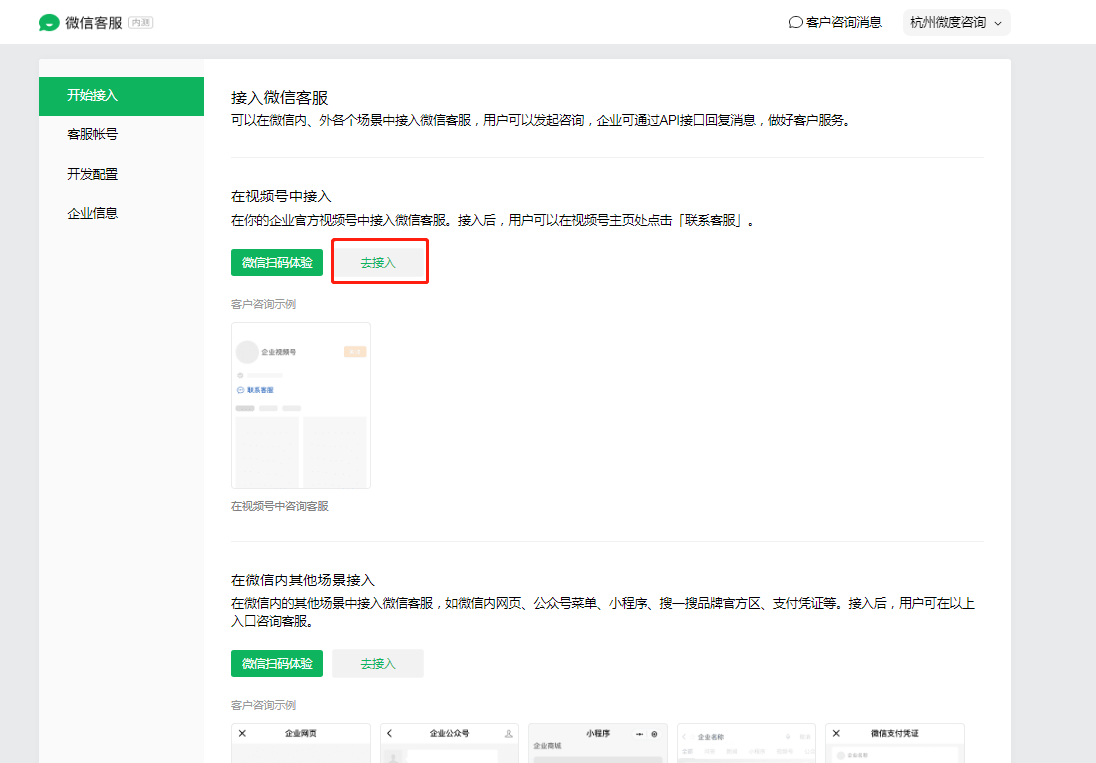Open the 小程序 example thumbnail

click(598, 743)
